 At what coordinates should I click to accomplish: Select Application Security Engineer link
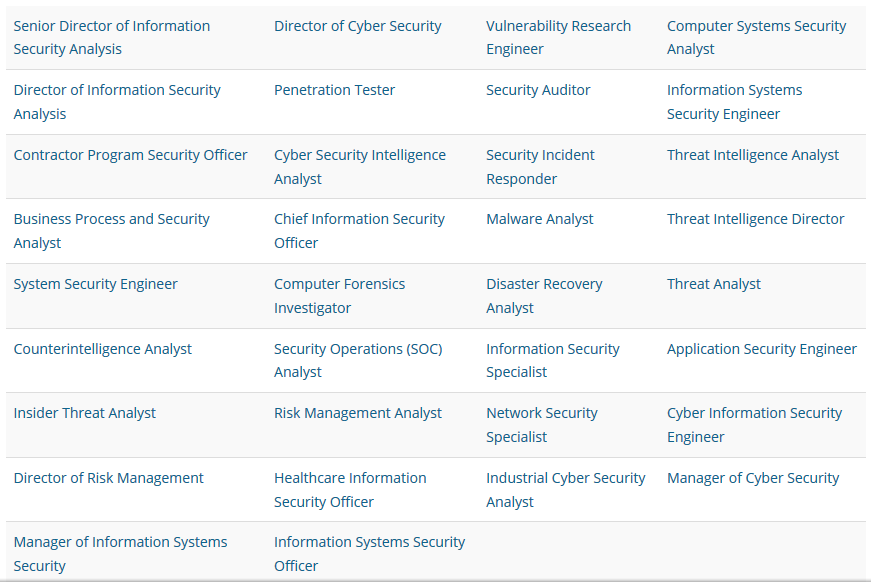[x=762, y=349]
